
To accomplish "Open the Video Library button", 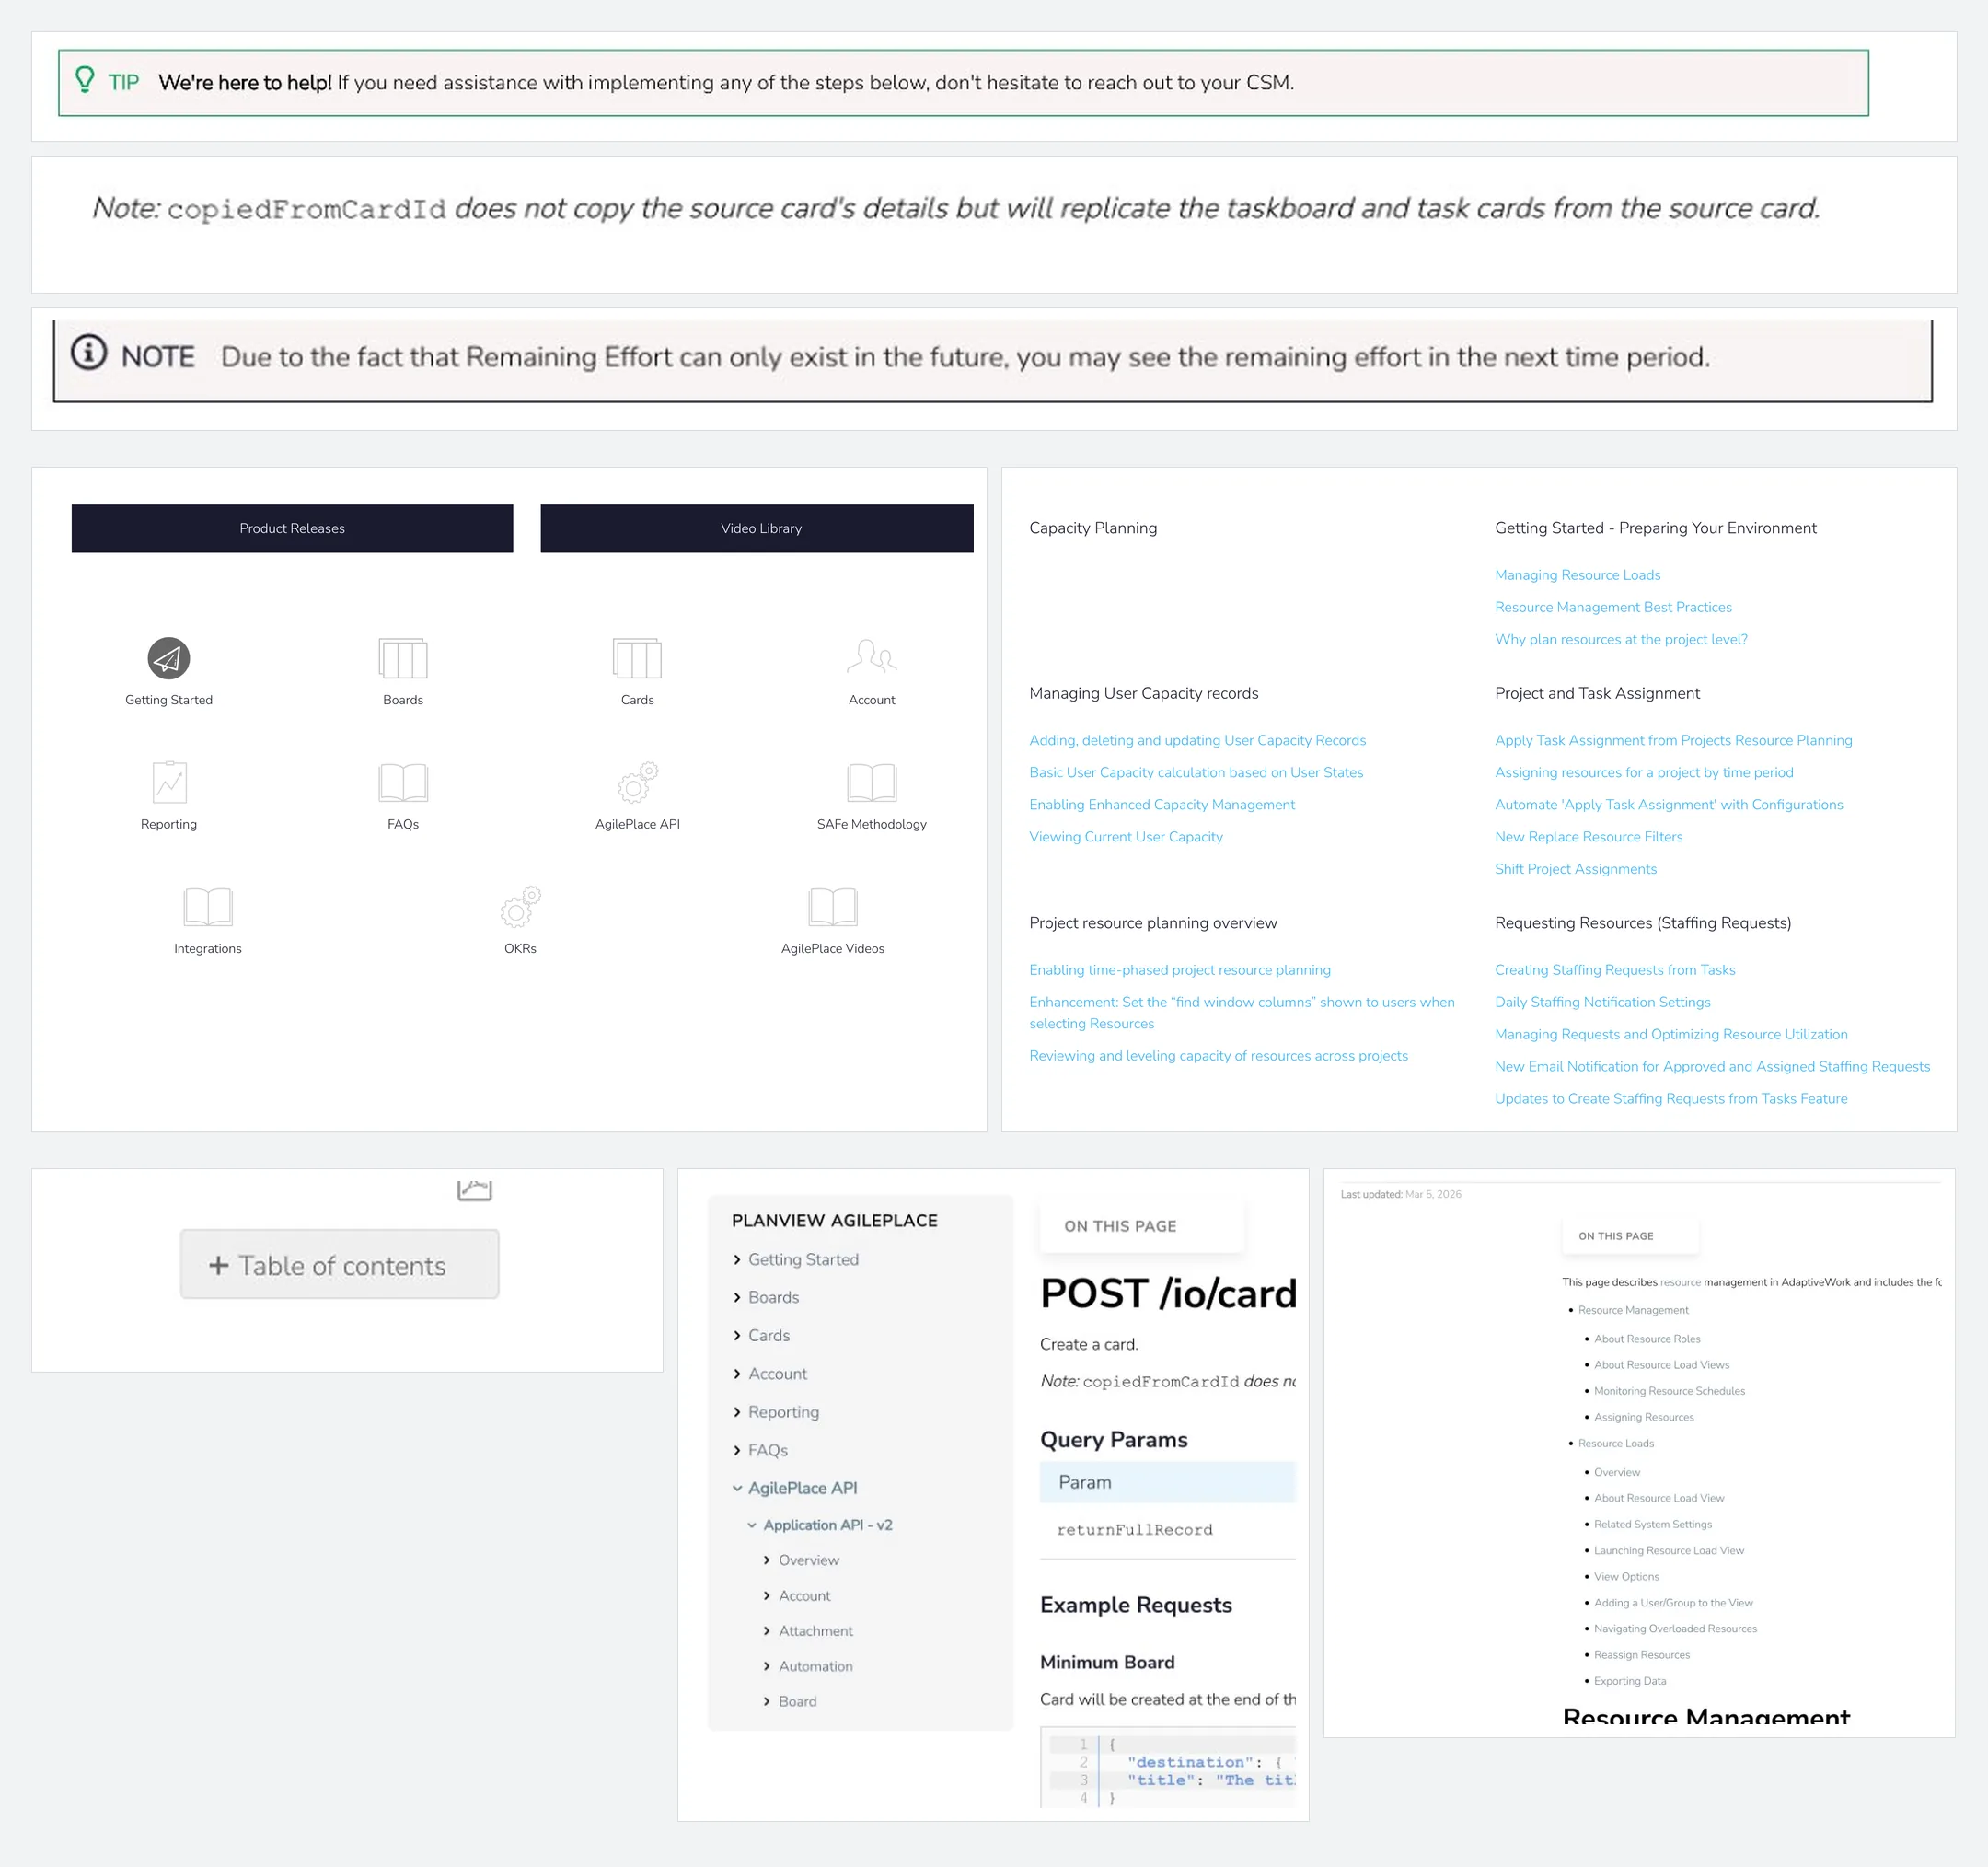I will click(757, 528).
